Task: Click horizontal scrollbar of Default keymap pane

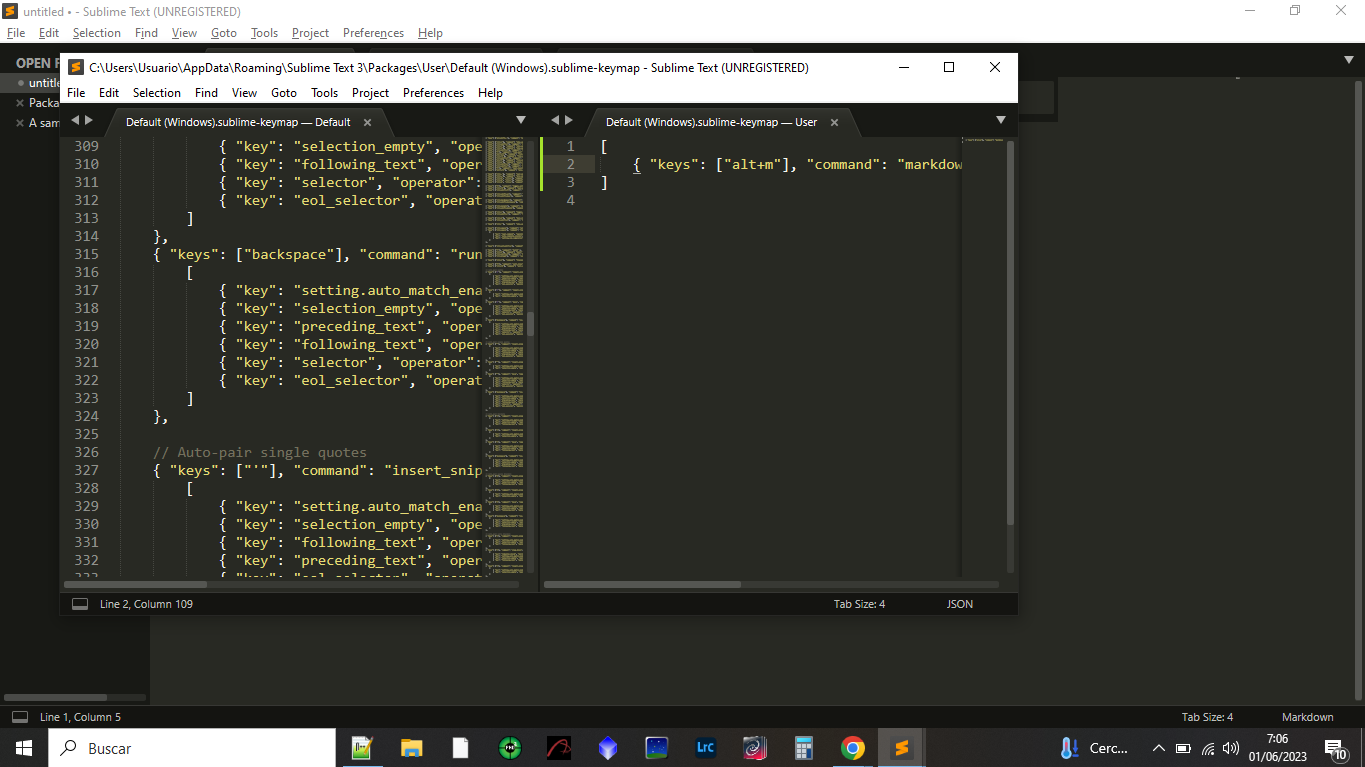Action: (x=135, y=584)
